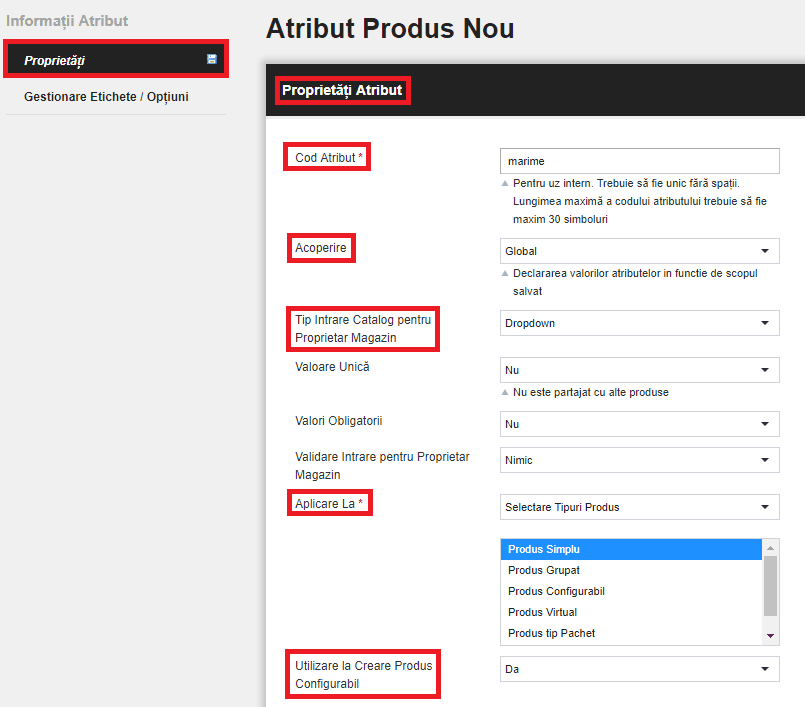Click the Informații Atribut sidebar heading

coord(67,21)
